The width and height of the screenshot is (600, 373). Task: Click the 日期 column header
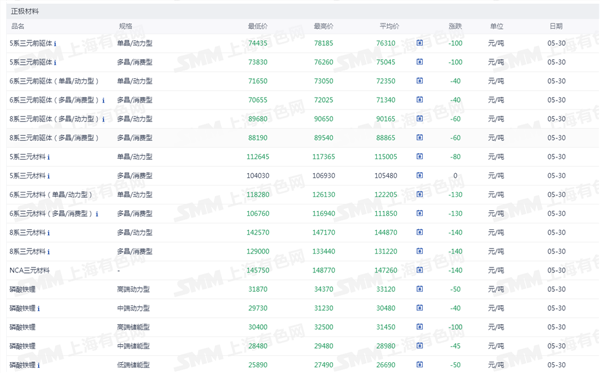[x=556, y=26]
